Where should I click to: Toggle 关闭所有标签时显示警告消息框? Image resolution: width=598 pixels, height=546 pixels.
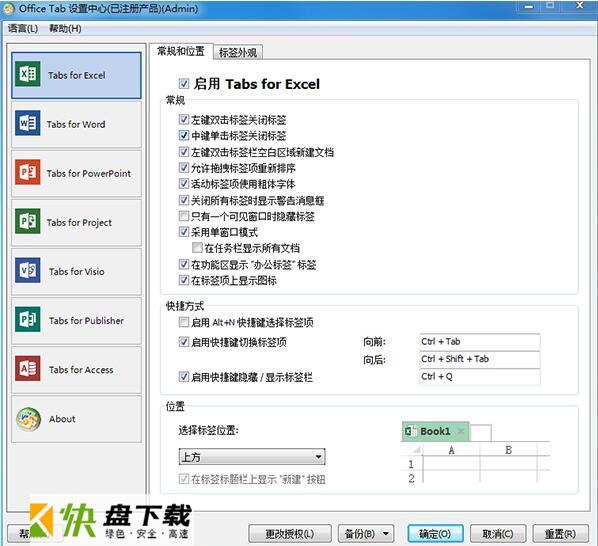tap(183, 200)
